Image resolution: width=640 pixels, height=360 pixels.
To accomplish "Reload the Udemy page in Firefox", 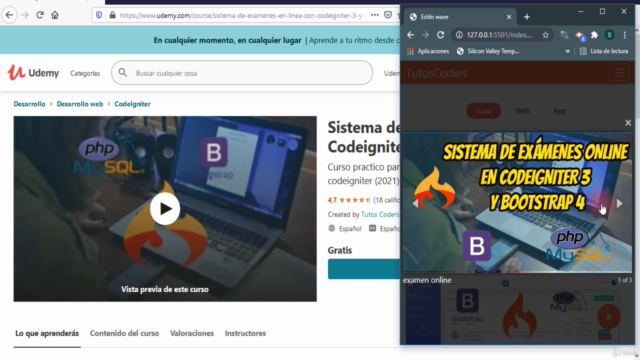I will click(40, 15).
